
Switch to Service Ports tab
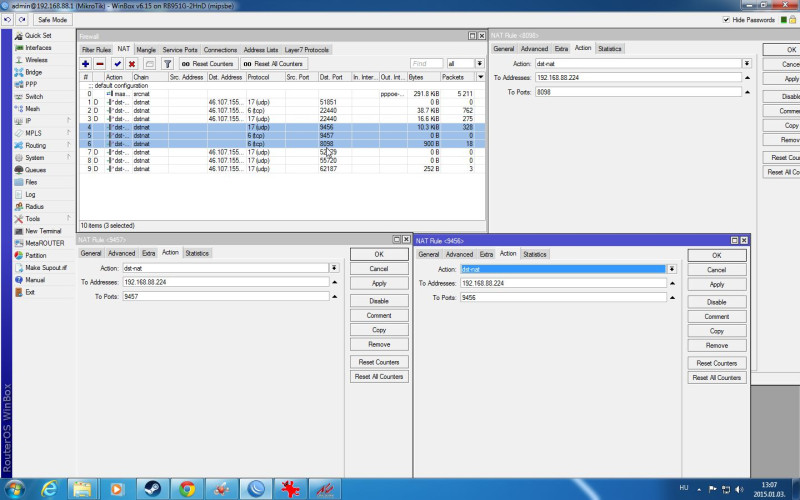[x=180, y=49]
